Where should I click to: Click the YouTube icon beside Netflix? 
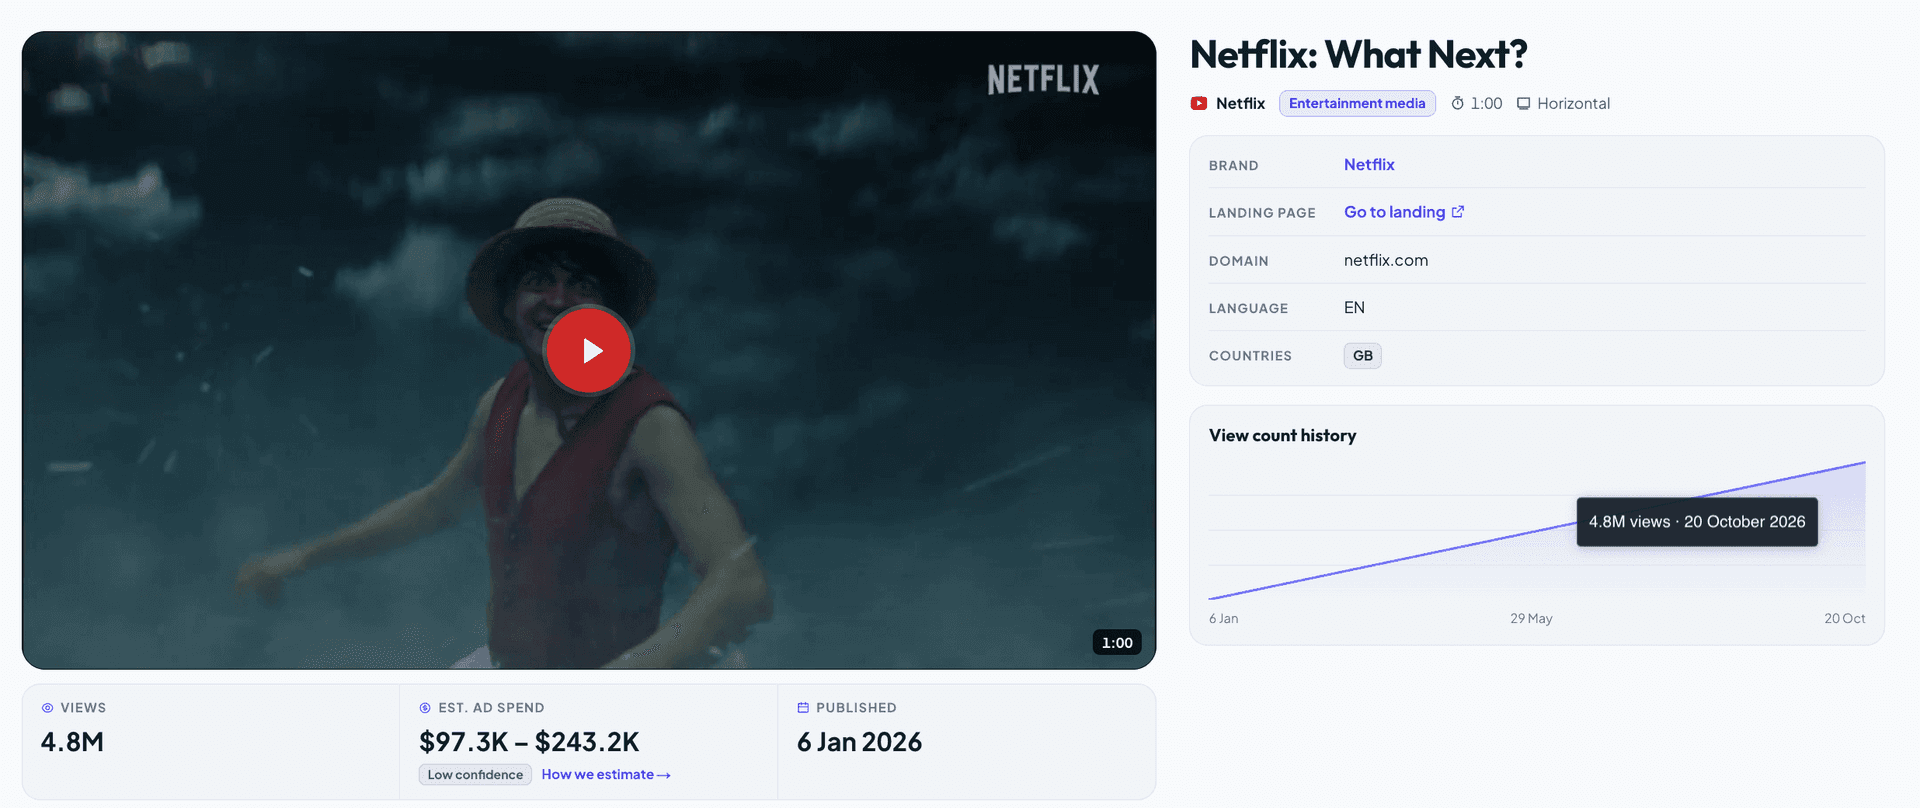tap(1199, 103)
